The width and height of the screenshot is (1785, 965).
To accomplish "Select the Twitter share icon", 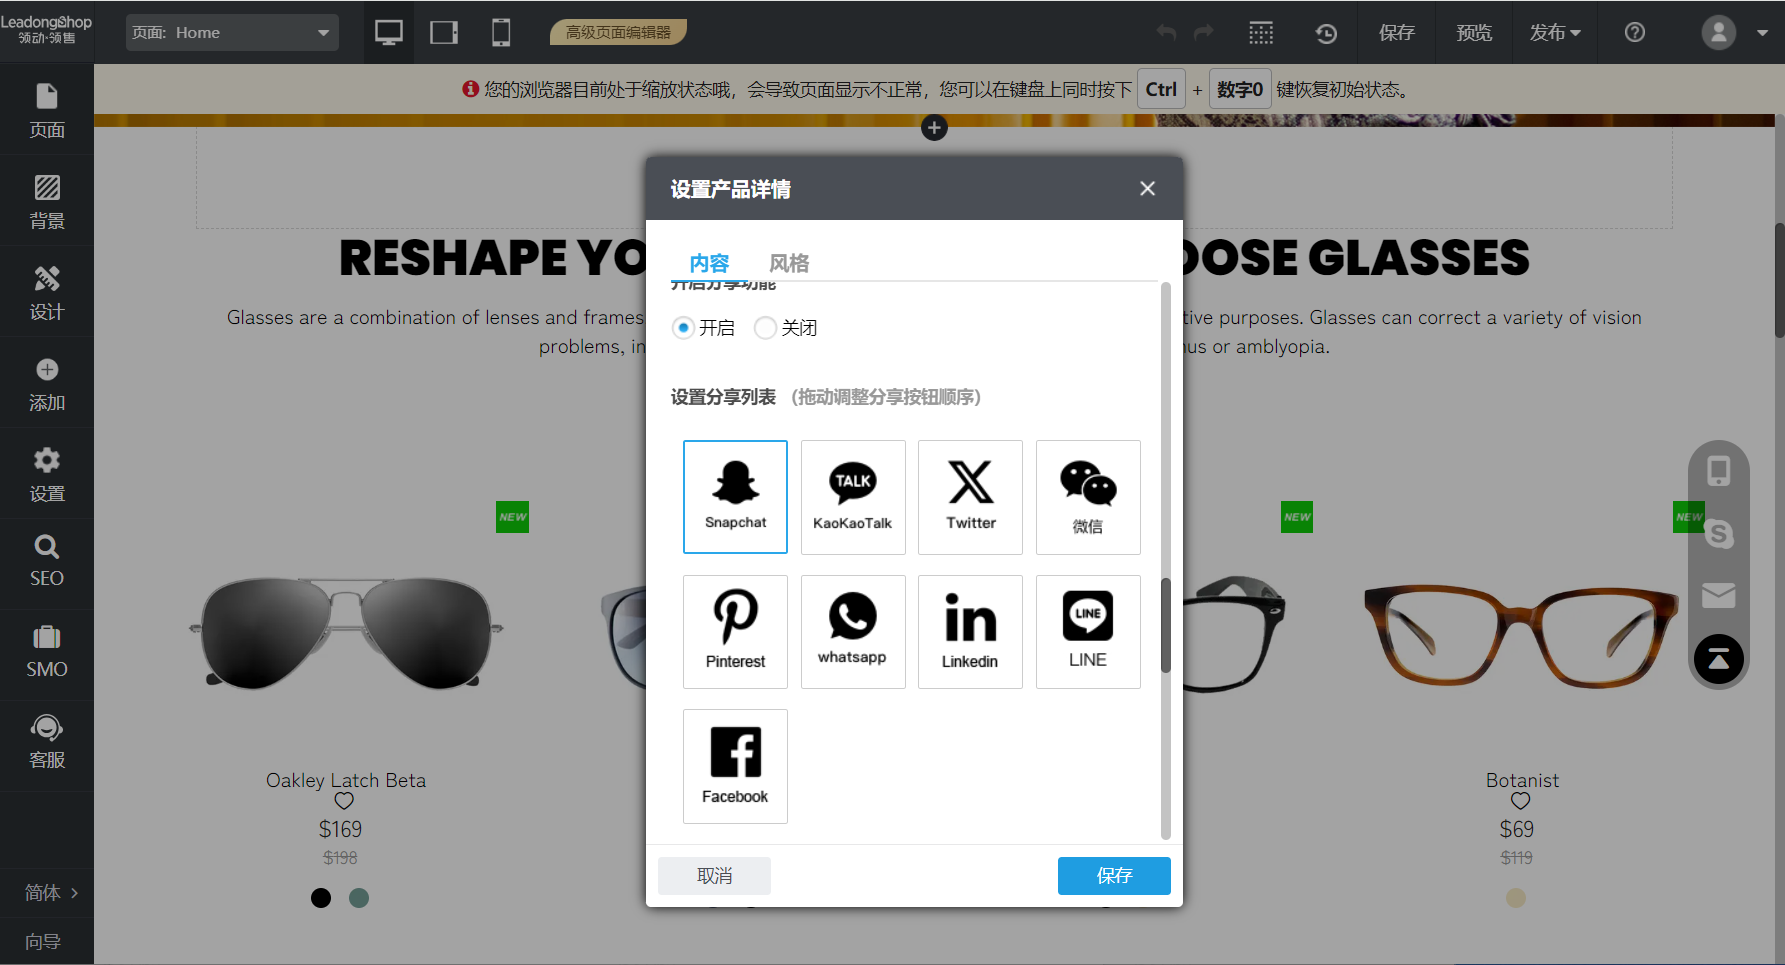I will (969, 497).
